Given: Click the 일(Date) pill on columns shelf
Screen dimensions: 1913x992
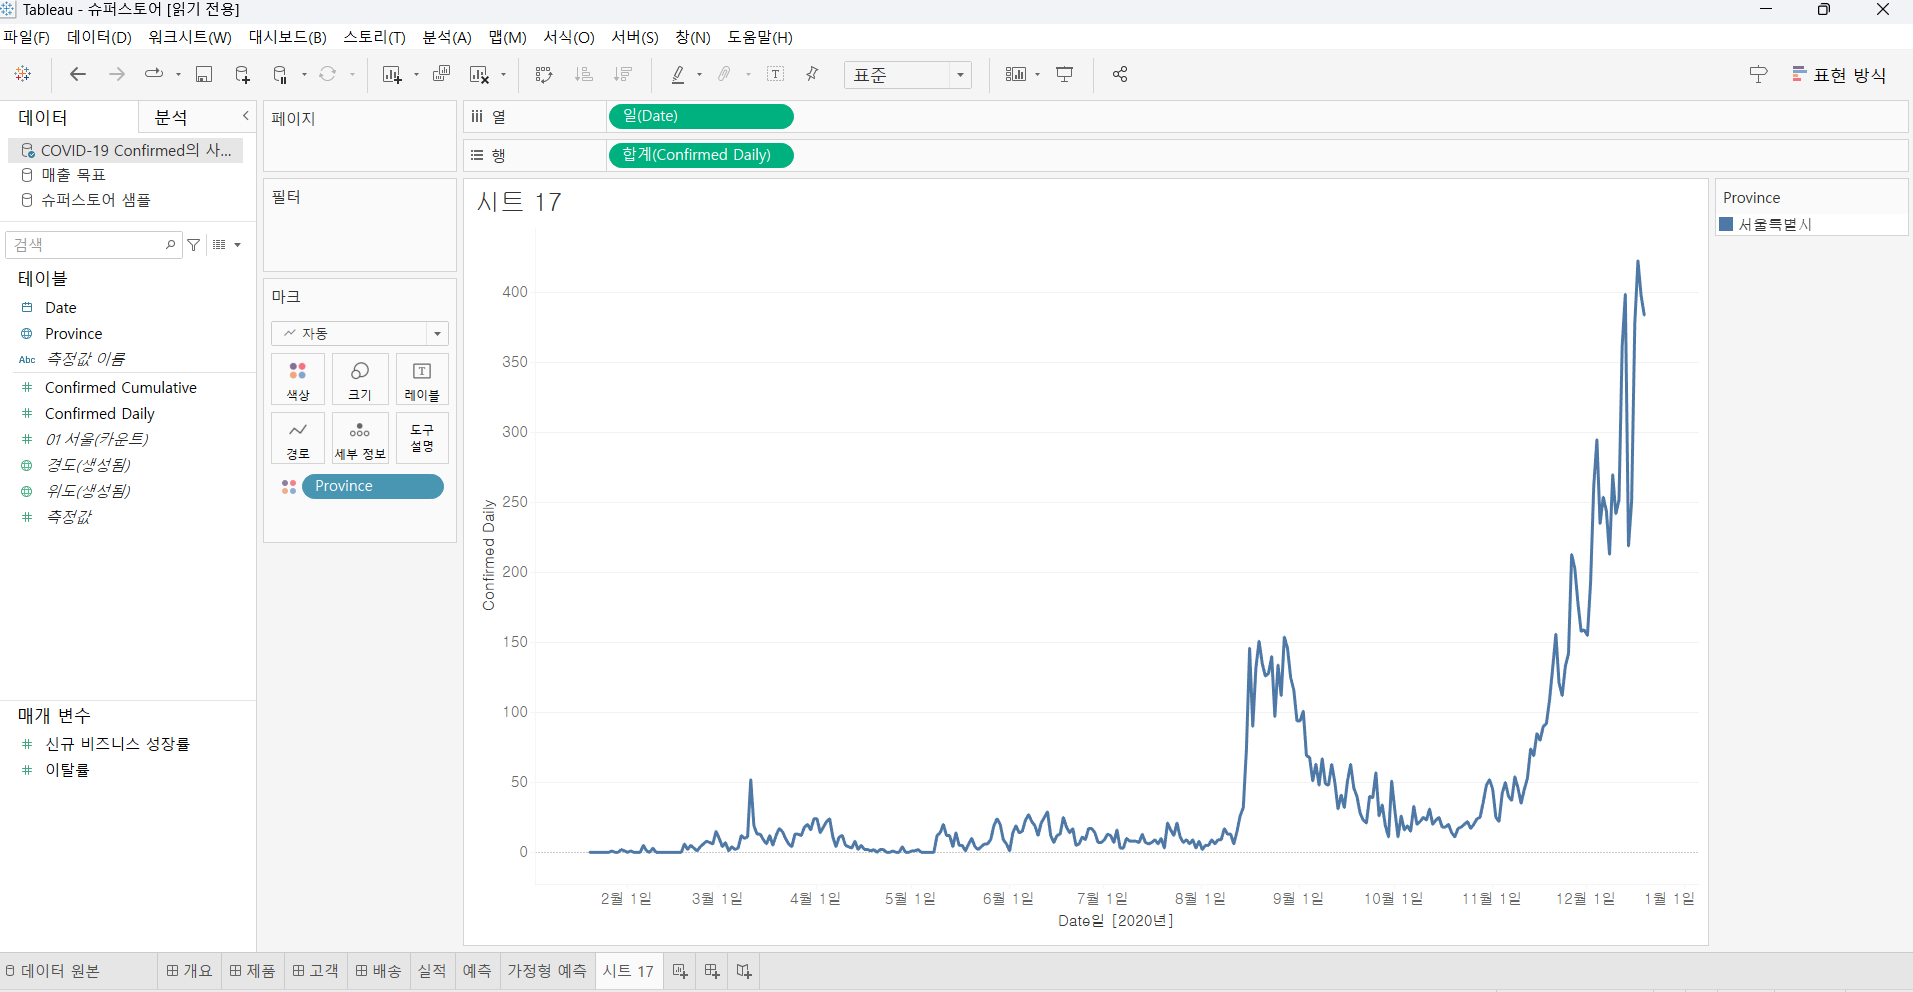Looking at the screenshot, I should tap(700, 116).
